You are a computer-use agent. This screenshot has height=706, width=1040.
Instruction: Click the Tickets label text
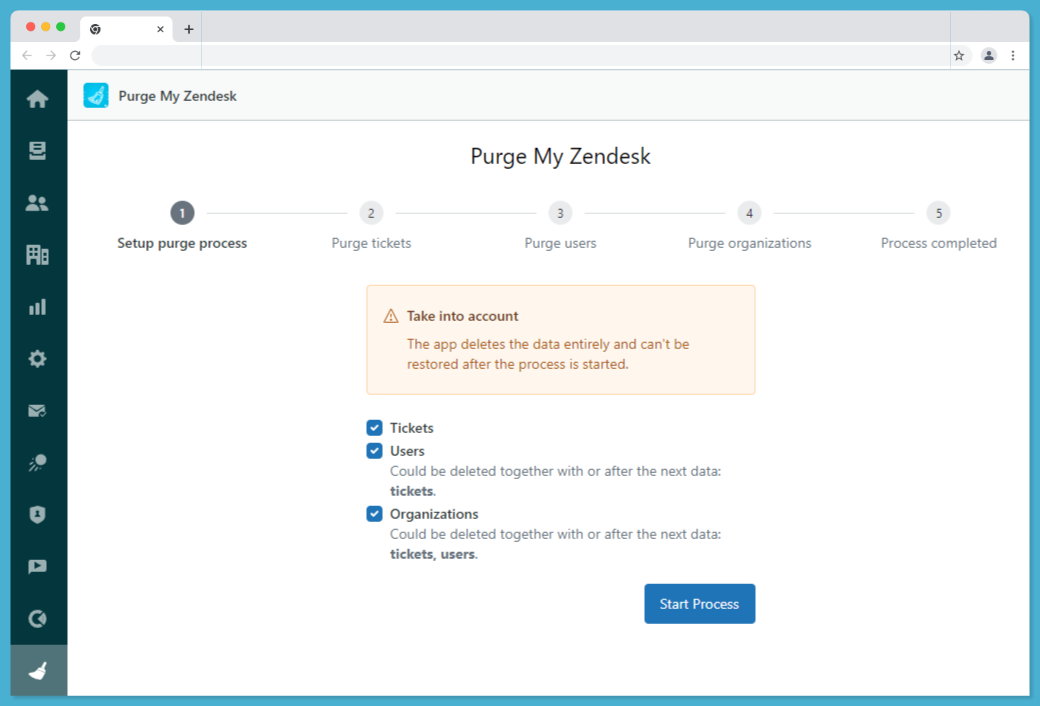[411, 428]
